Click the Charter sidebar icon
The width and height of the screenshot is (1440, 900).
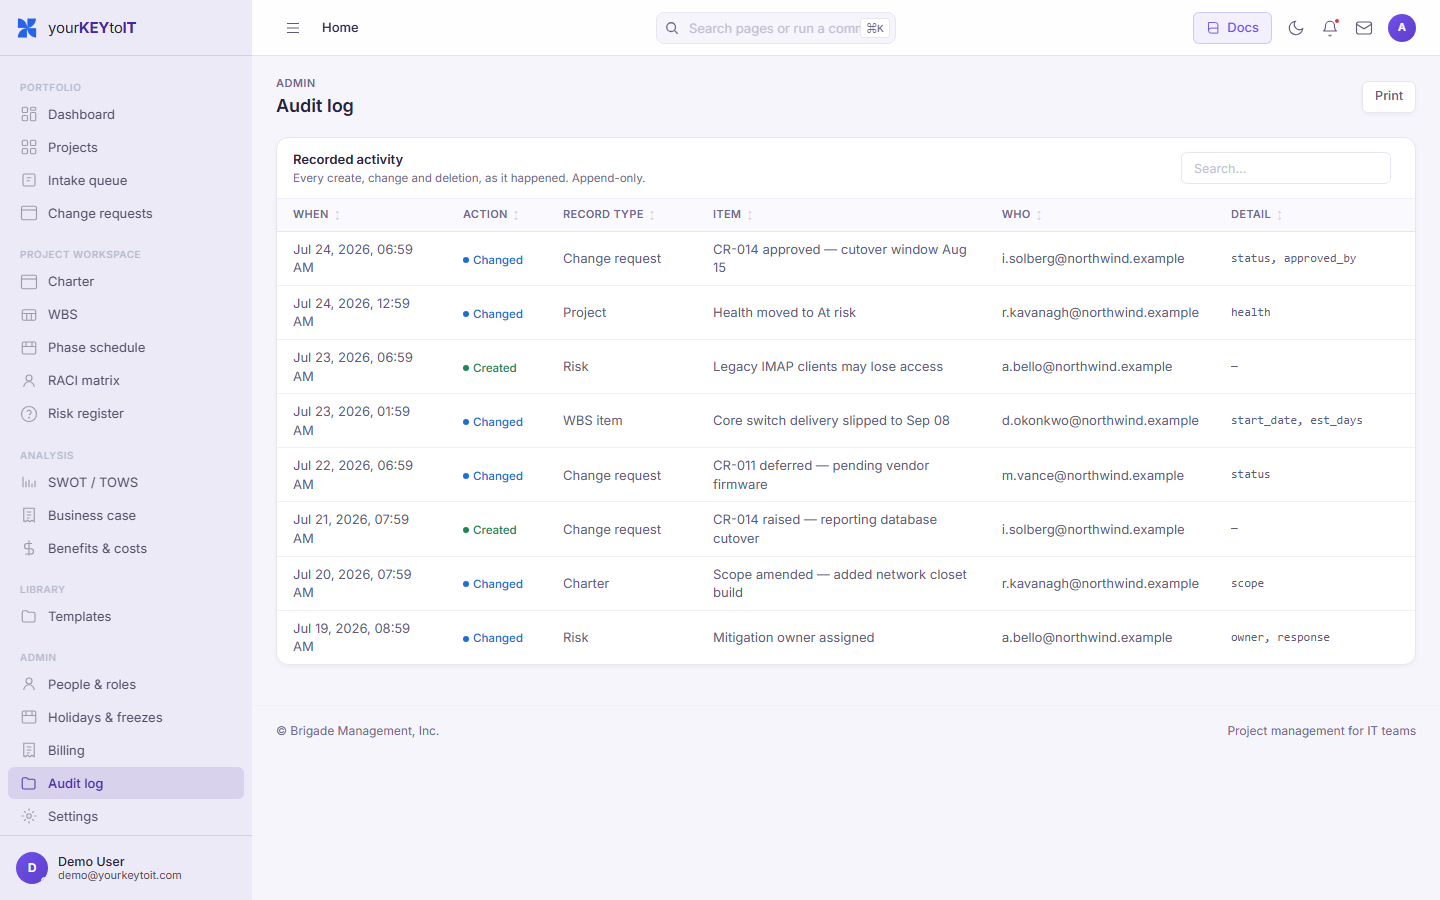point(29,281)
